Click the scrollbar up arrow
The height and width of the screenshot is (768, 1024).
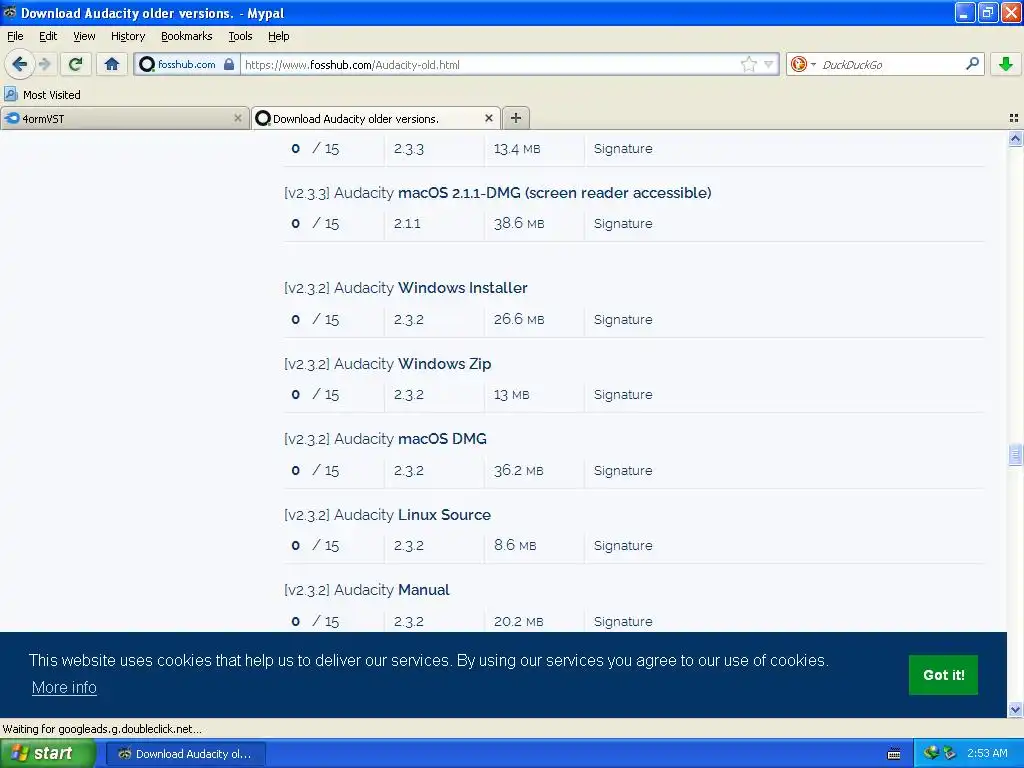click(1015, 138)
